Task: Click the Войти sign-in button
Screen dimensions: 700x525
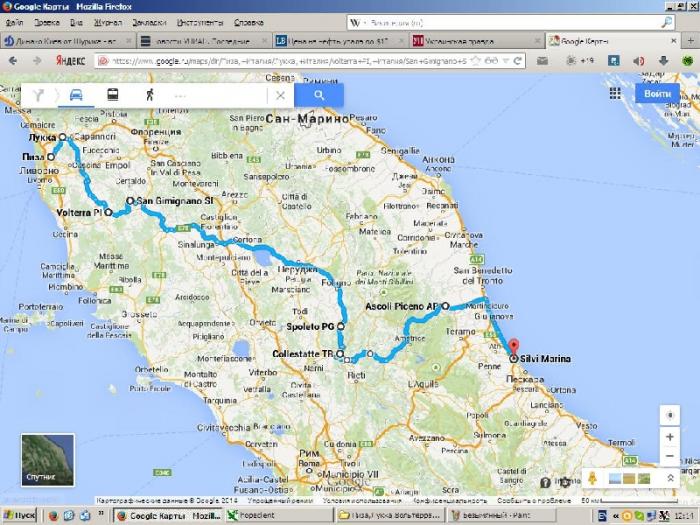Action: (657, 93)
